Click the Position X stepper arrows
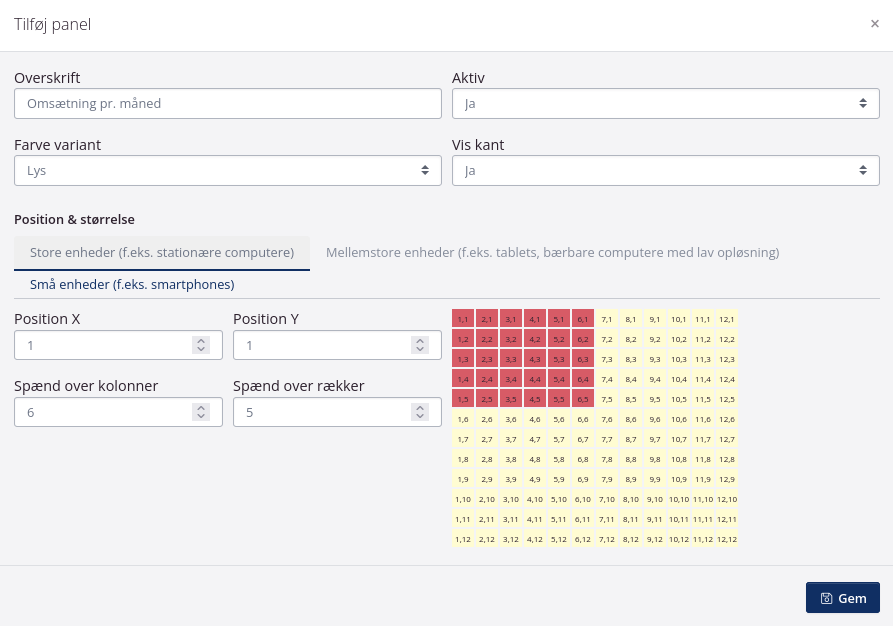The width and height of the screenshot is (893, 626). [x=201, y=345]
